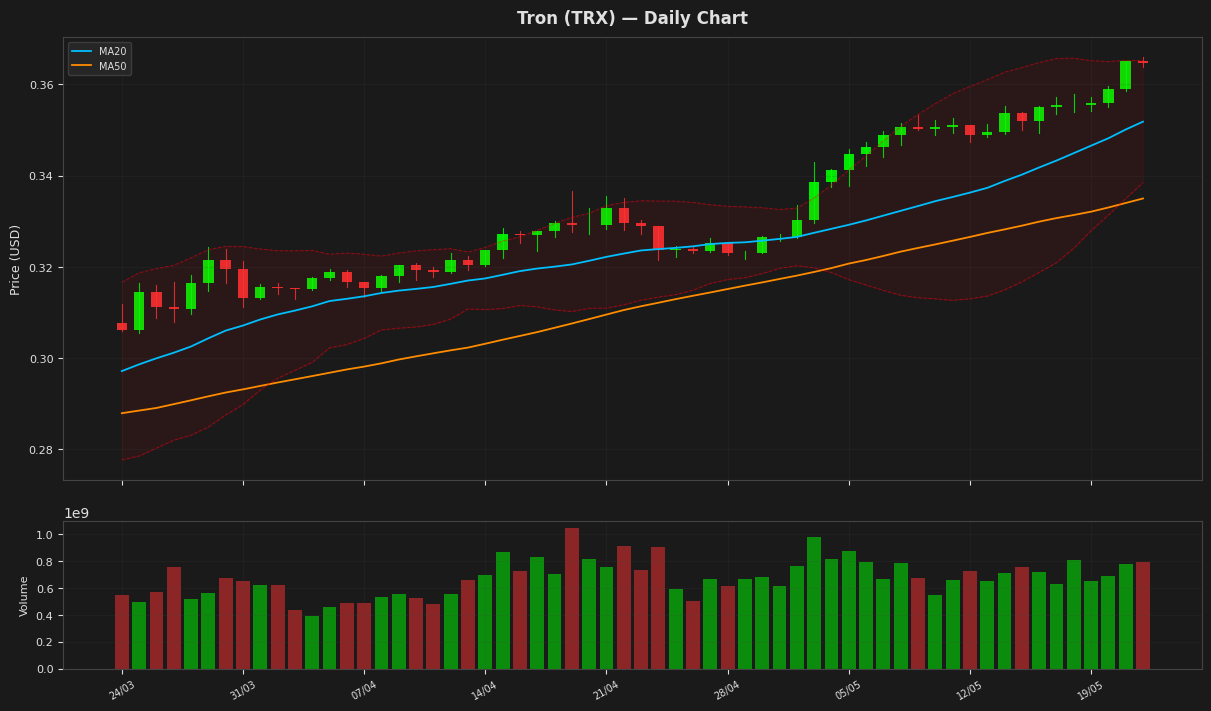The height and width of the screenshot is (711, 1211).
Task: Click the 19/05 date label
Action: [x=1090, y=690]
